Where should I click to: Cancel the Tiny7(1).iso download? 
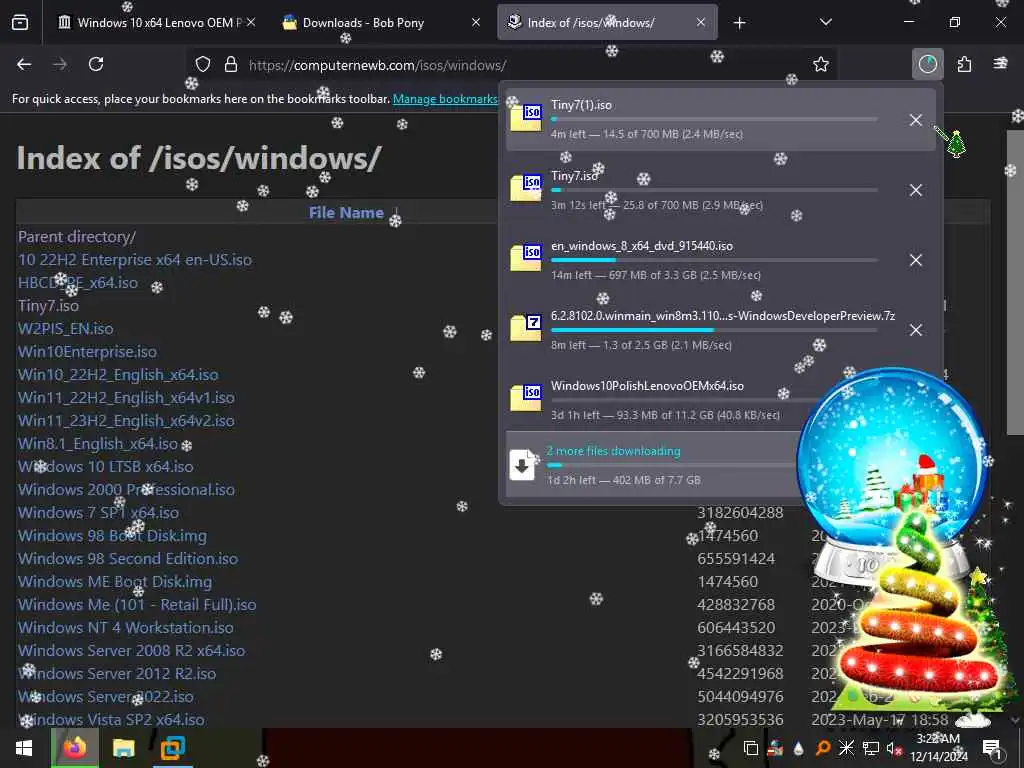coord(916,120)
